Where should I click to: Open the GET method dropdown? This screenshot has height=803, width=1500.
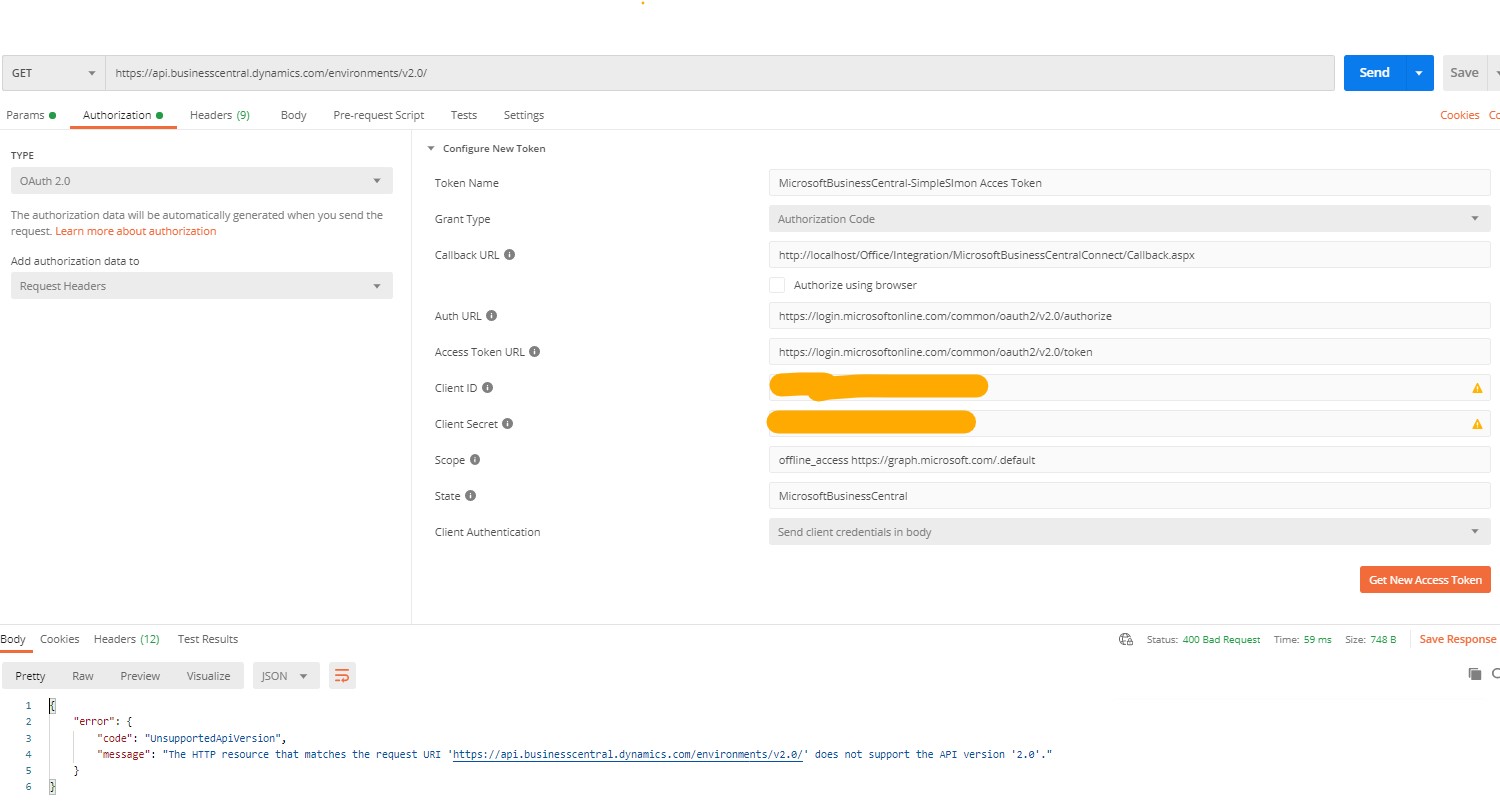point(52,73)
